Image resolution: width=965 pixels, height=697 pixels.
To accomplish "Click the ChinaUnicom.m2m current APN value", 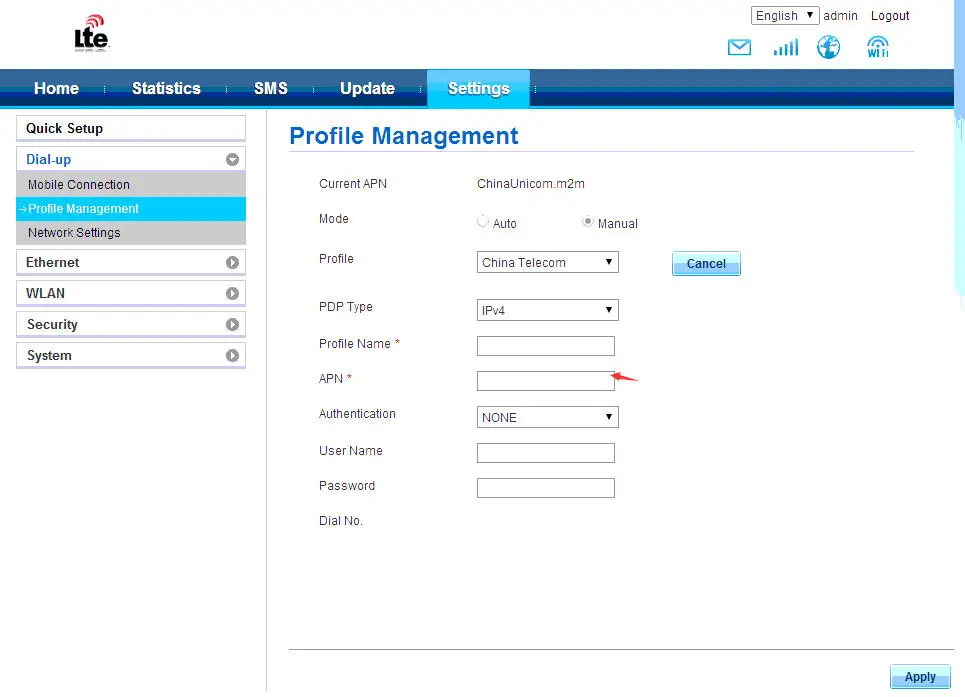I will click(531, 184).
